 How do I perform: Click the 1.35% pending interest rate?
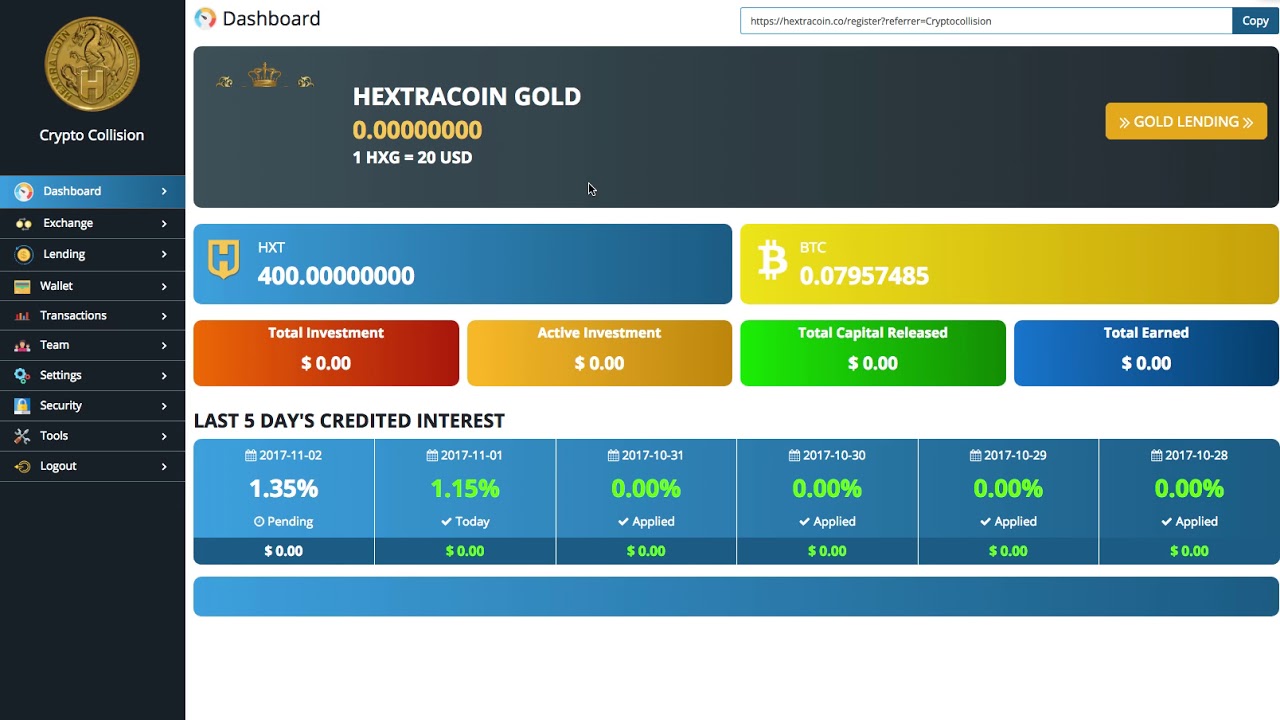pyautogui.click(x=283, y=489)
